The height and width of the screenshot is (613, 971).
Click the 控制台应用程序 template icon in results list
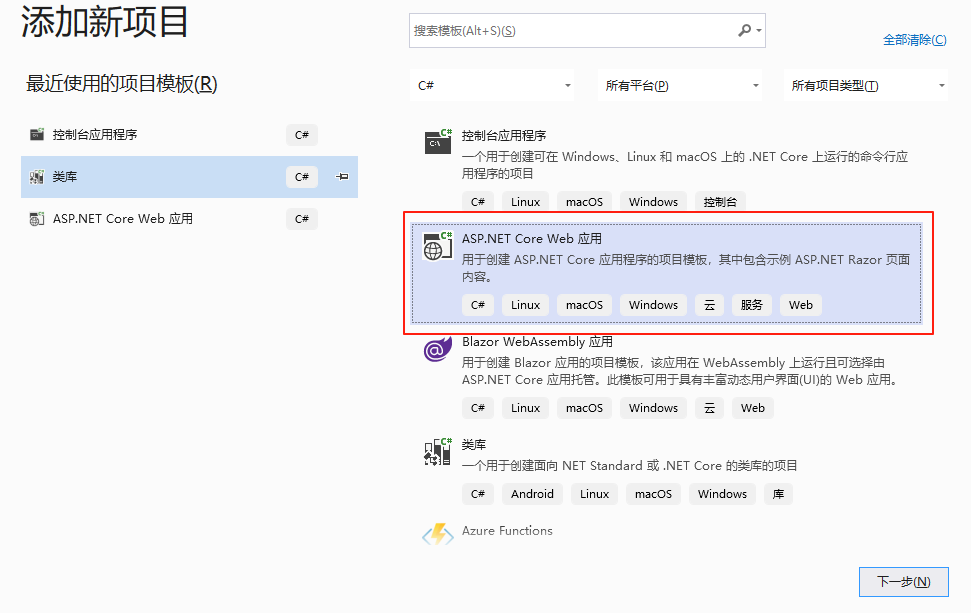(438, 141)
